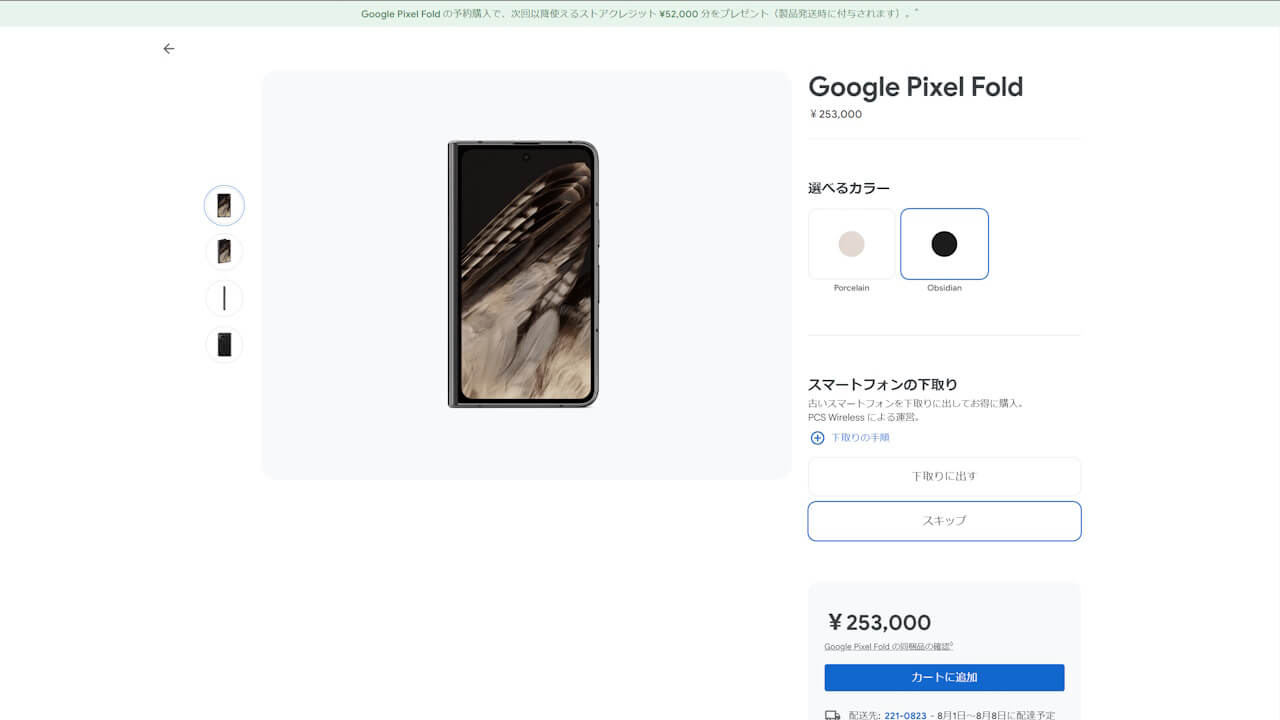Select the Obsidian color swatch
1280x720 pixels.
944,243
